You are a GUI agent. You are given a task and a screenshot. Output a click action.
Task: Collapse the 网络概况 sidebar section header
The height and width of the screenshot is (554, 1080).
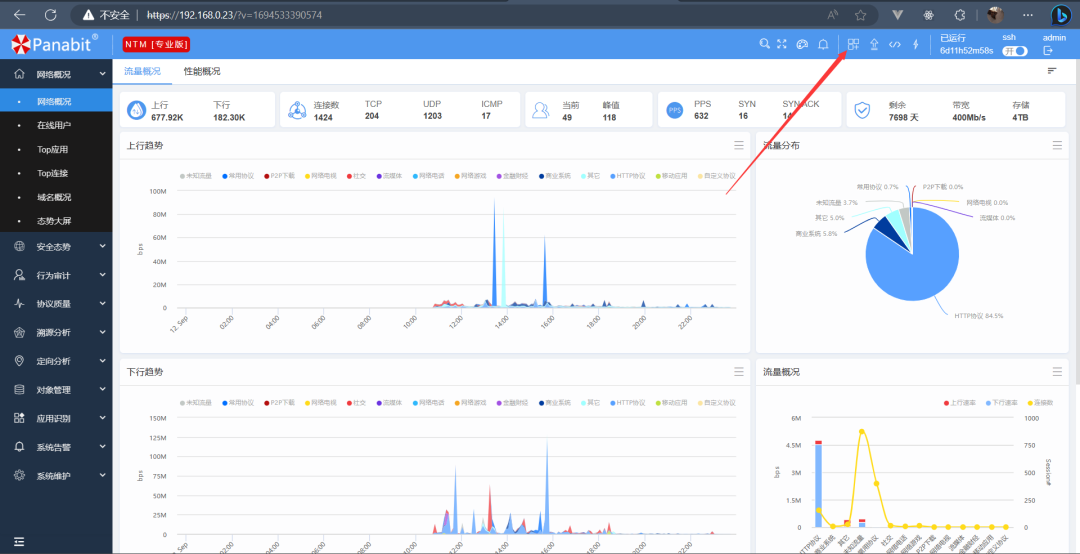tap(56, 74)
